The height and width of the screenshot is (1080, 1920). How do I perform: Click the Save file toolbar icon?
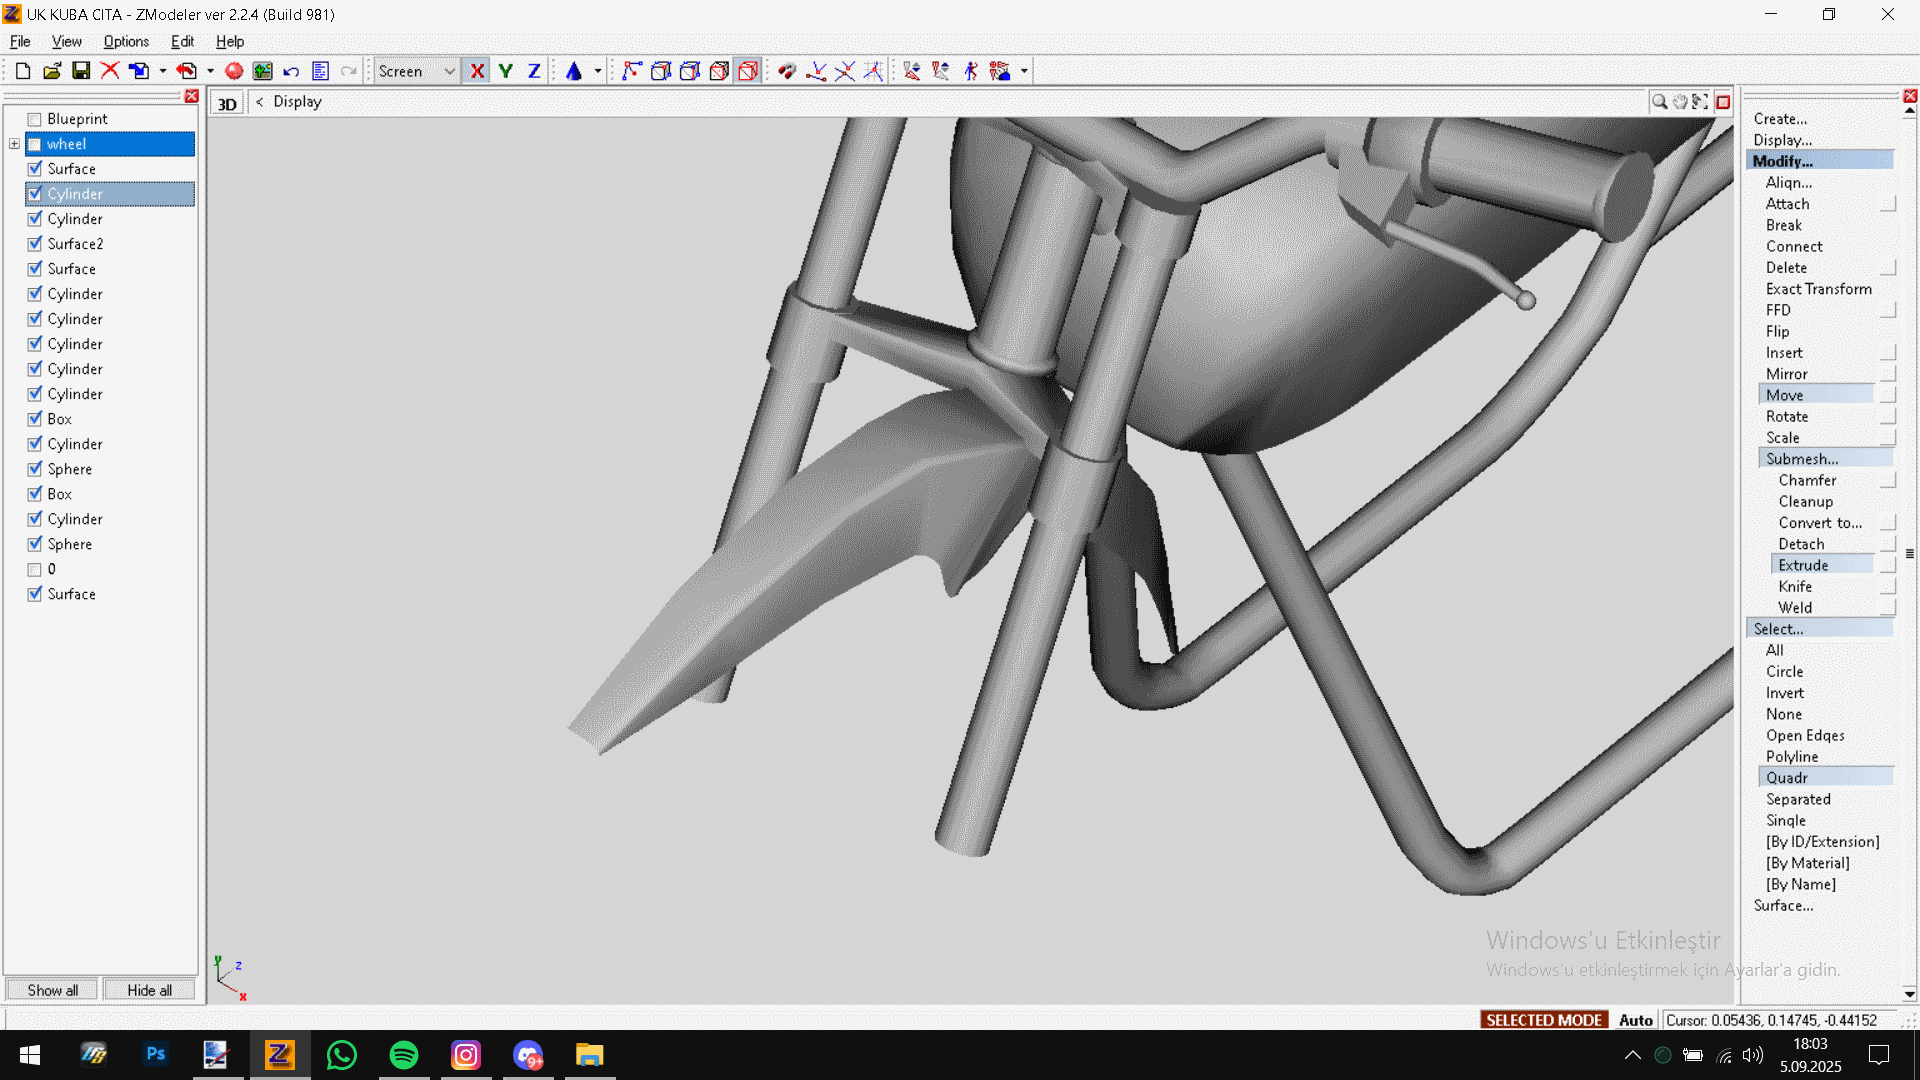pyautogui.click(x=81, y=71)
